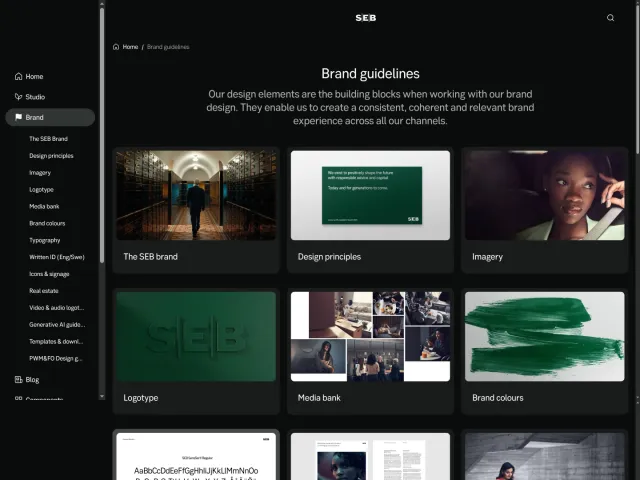Open Video & audio logotype sidebar item
Image resolution: width=640 pixels, height=480 pixels.
(56, 308)
